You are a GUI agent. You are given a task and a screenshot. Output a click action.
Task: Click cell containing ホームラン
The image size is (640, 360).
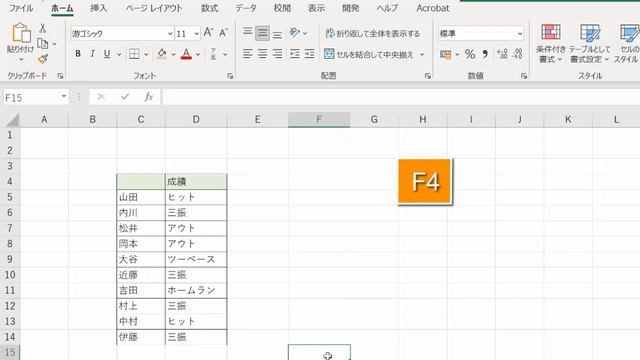point(196,290)
